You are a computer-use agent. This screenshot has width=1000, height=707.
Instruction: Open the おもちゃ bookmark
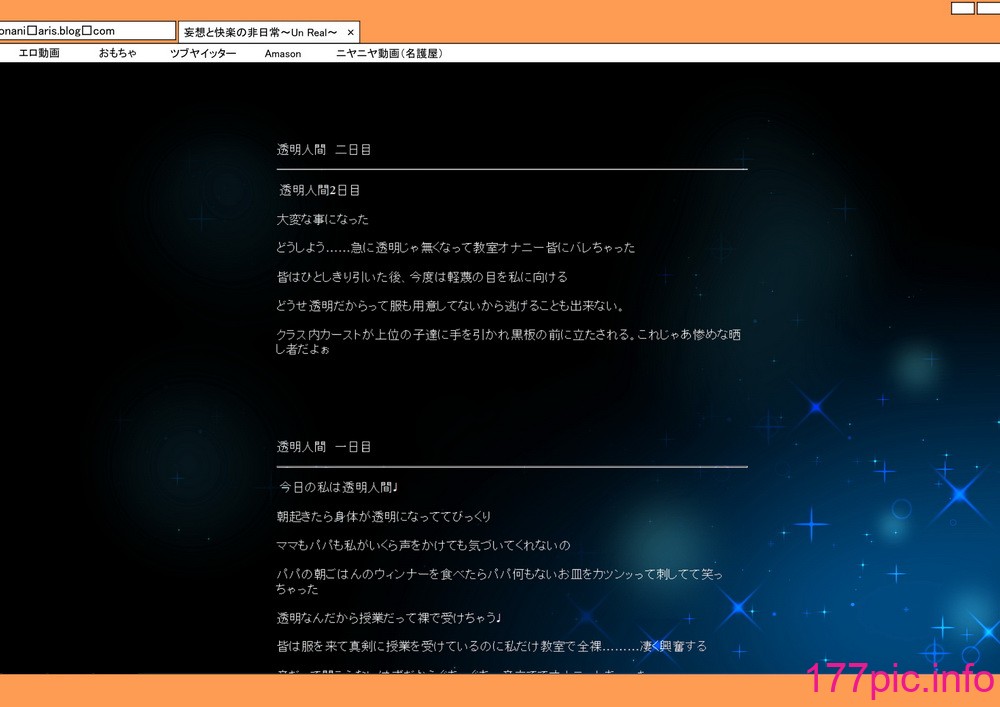click(117, 54)
